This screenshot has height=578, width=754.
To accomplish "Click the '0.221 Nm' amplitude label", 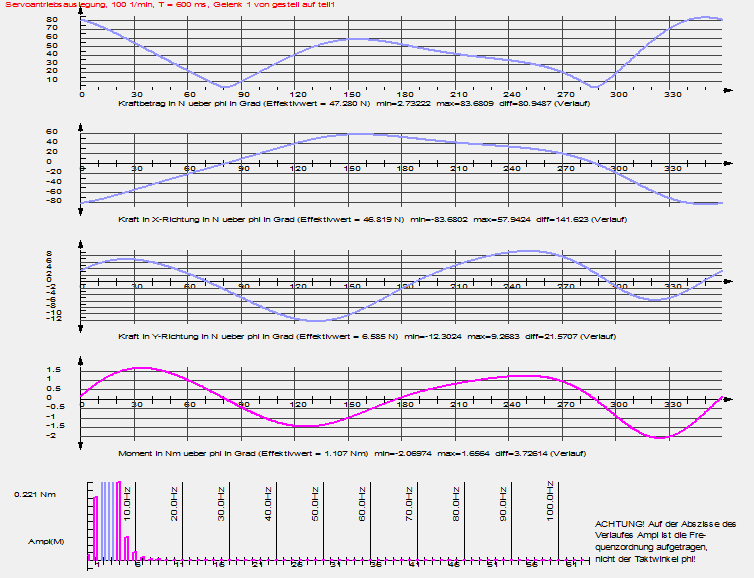I will click(x=33, y=494).
